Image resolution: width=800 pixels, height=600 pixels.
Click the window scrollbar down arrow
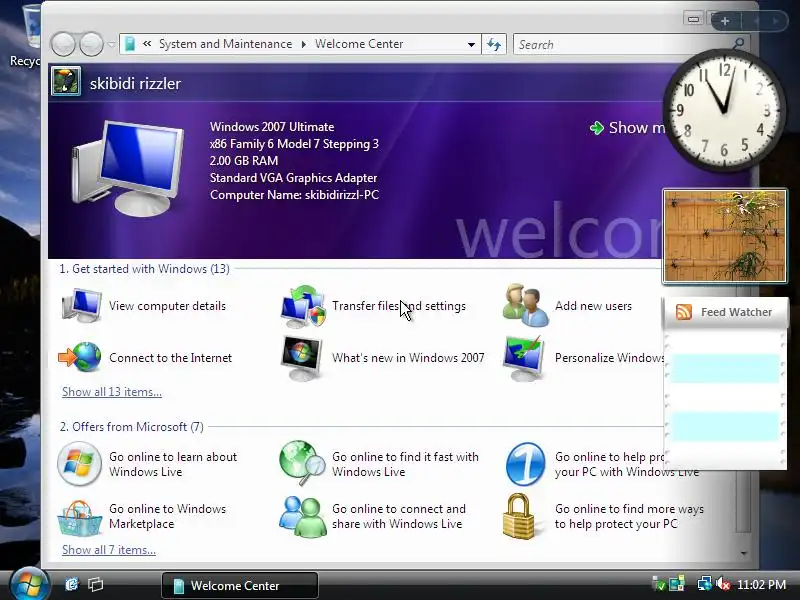[x=743, y=553]
